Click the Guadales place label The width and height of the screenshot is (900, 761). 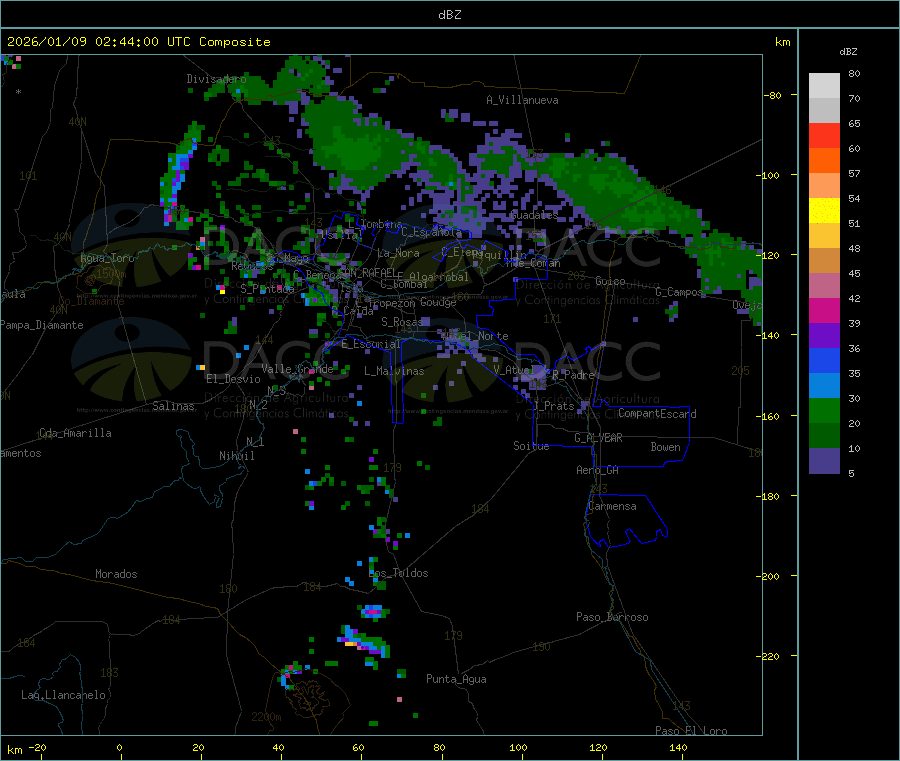(x=534, y=215)
